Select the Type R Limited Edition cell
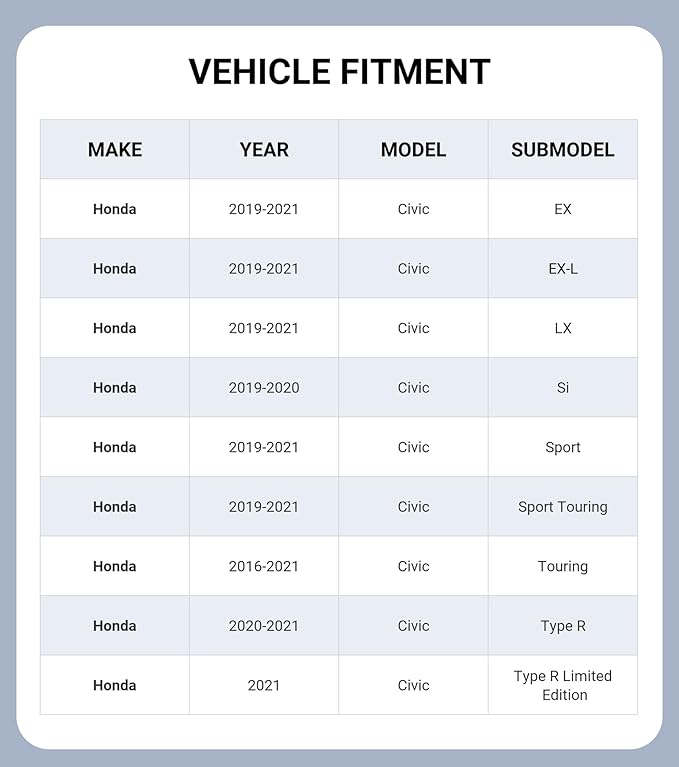 point(563,685)
